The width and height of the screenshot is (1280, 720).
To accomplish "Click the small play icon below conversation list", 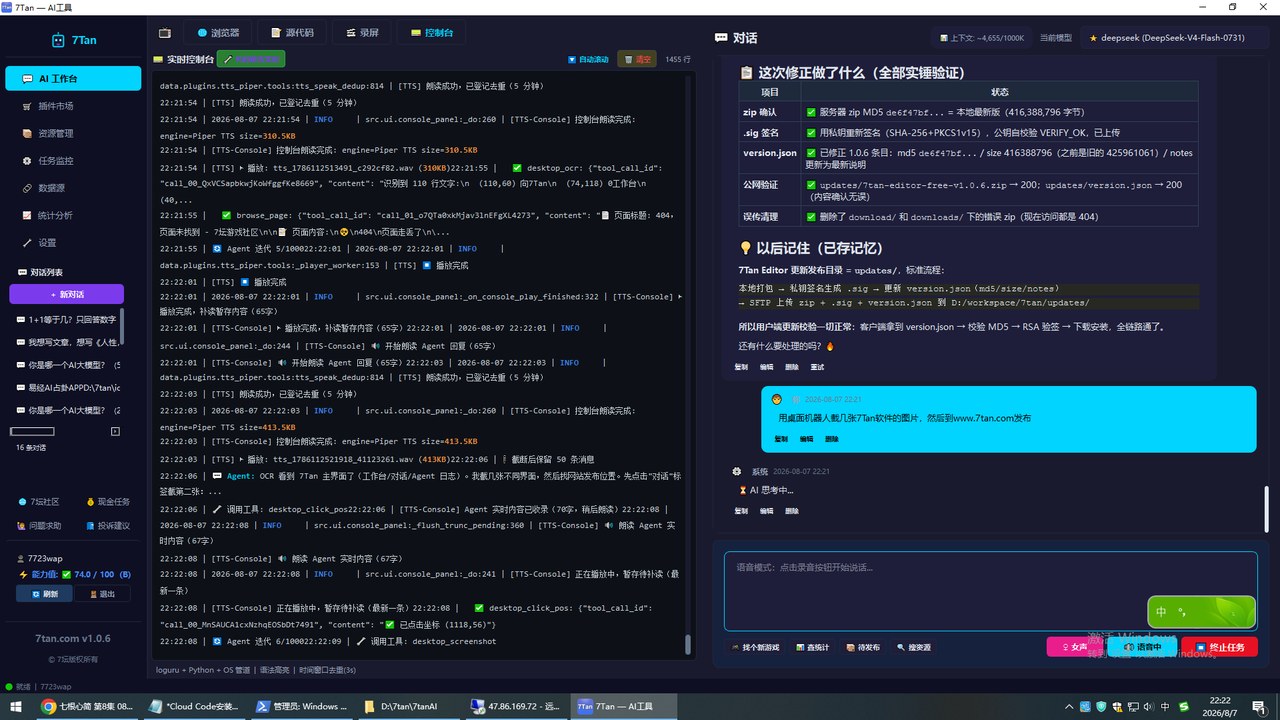I will tap(115, 431).
